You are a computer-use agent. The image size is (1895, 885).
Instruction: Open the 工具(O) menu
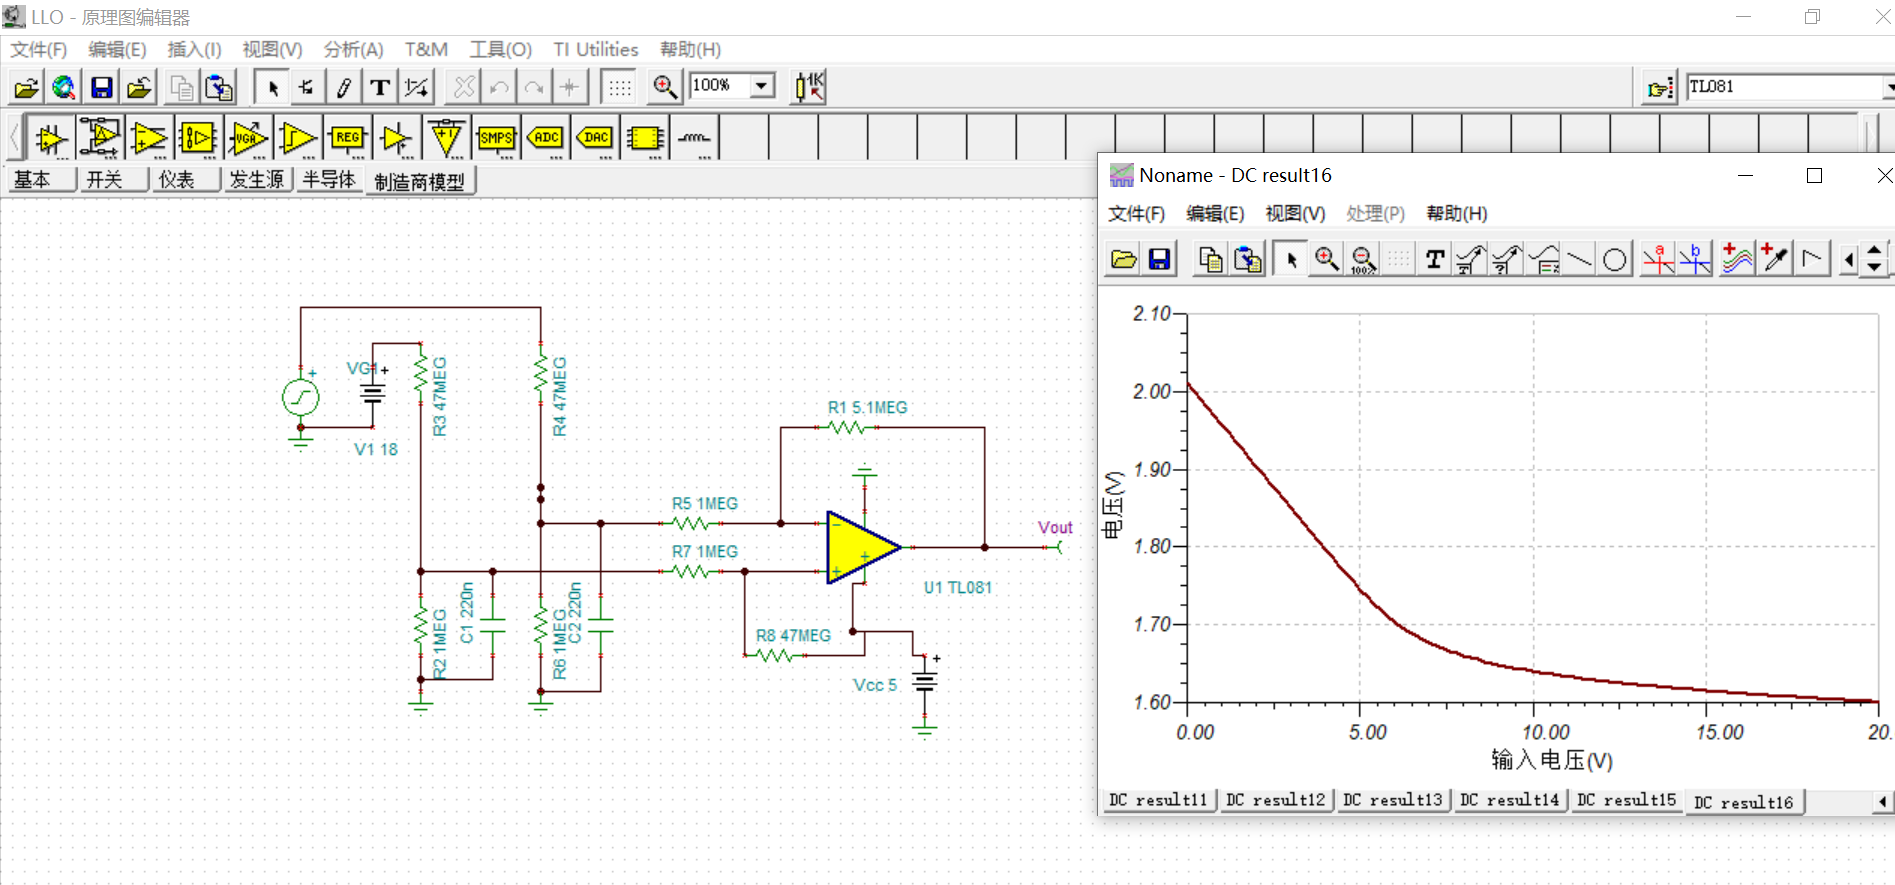pyautogui.click(x=501, y=49)
